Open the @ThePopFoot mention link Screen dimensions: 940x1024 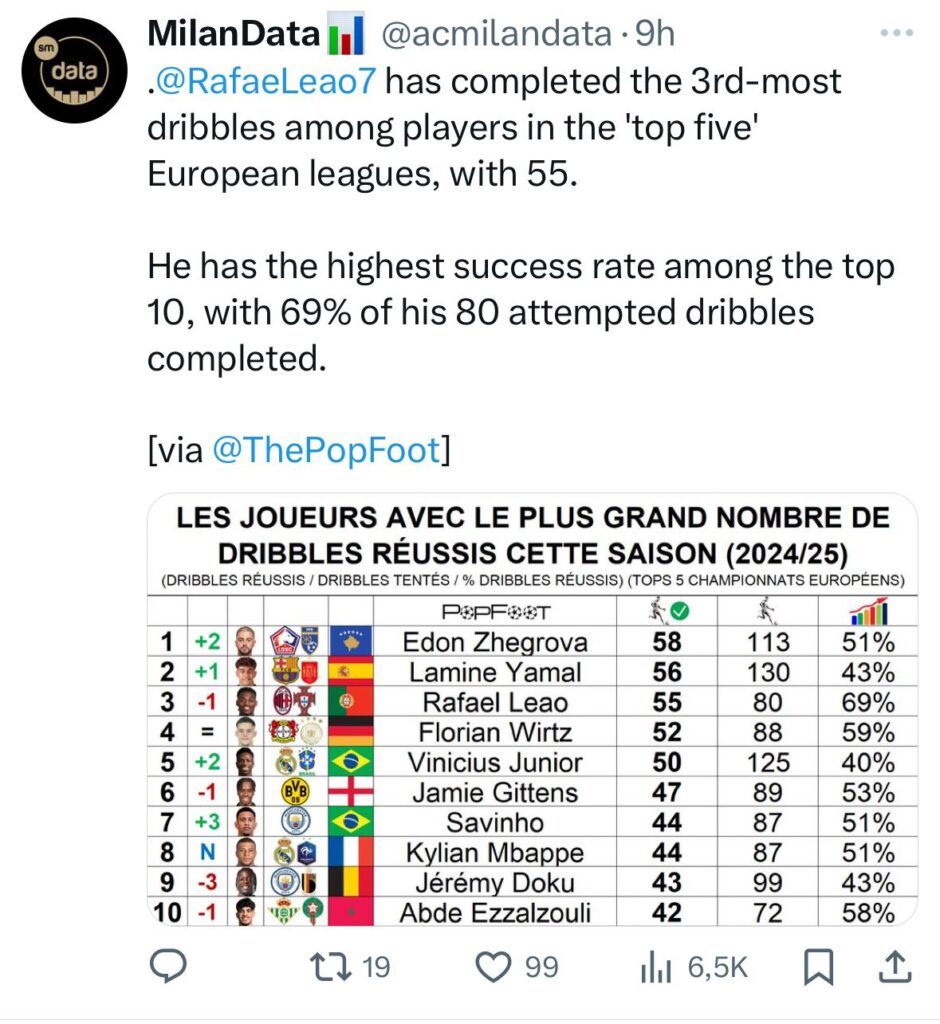pyautogui.click(x=326, y=450)
